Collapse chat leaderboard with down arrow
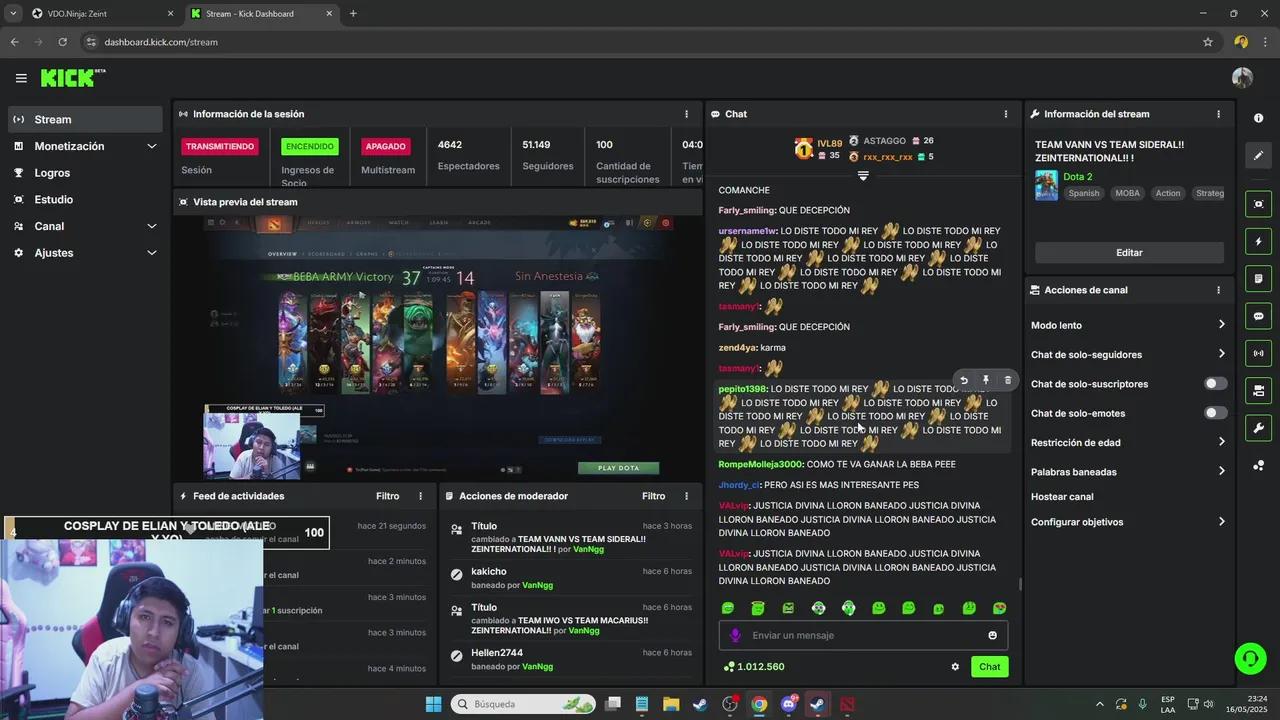 tap(863, 175)
